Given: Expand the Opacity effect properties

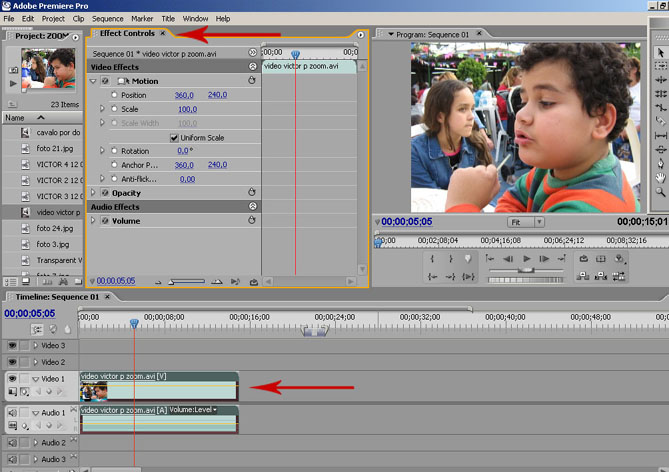Looking at the screenshot, I should pos(93,193).
